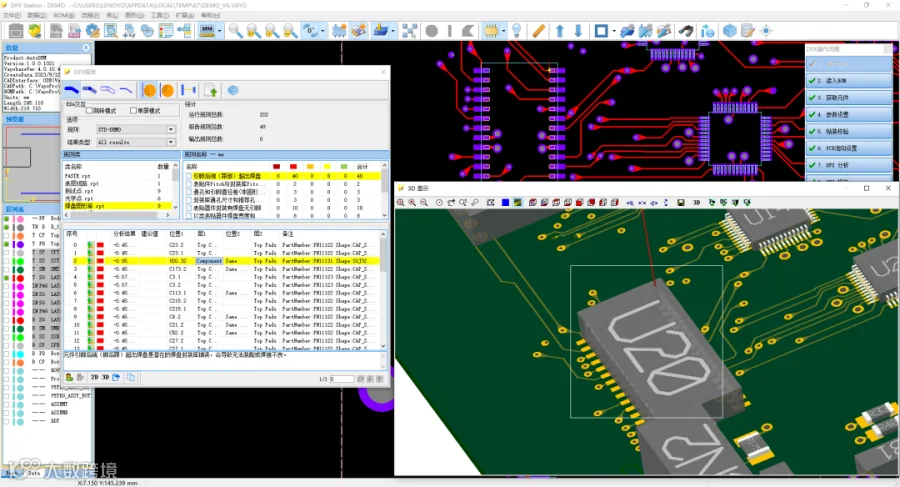Viewport: 900px width, 487px height.
Task: Click the lightbulb icon in main toolbar
Action: [517, 30]
